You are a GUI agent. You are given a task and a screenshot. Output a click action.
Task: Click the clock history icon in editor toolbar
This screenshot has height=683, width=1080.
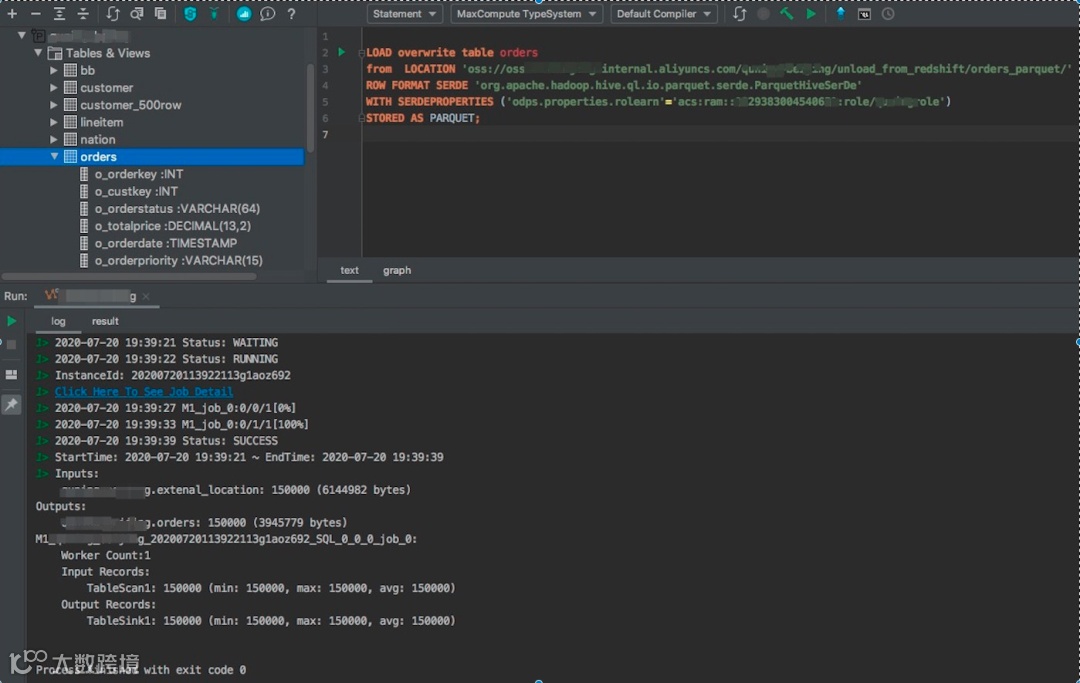(x=888, y=14)
